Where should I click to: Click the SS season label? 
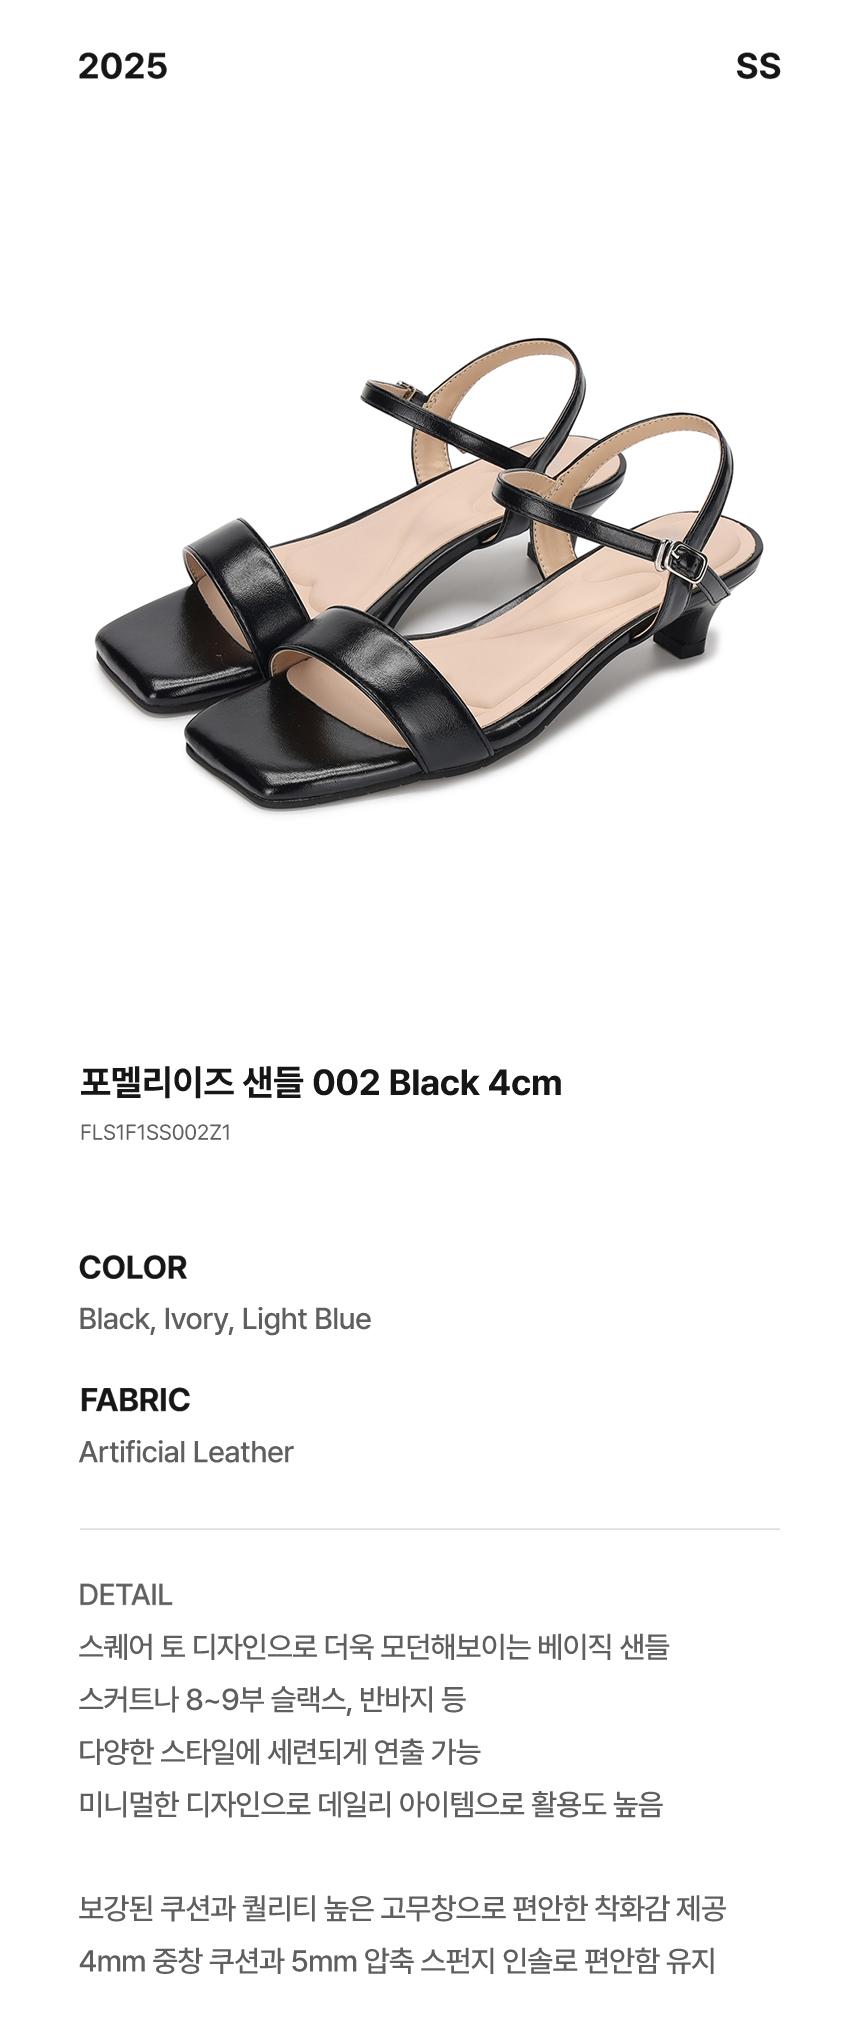pos(758,66)
